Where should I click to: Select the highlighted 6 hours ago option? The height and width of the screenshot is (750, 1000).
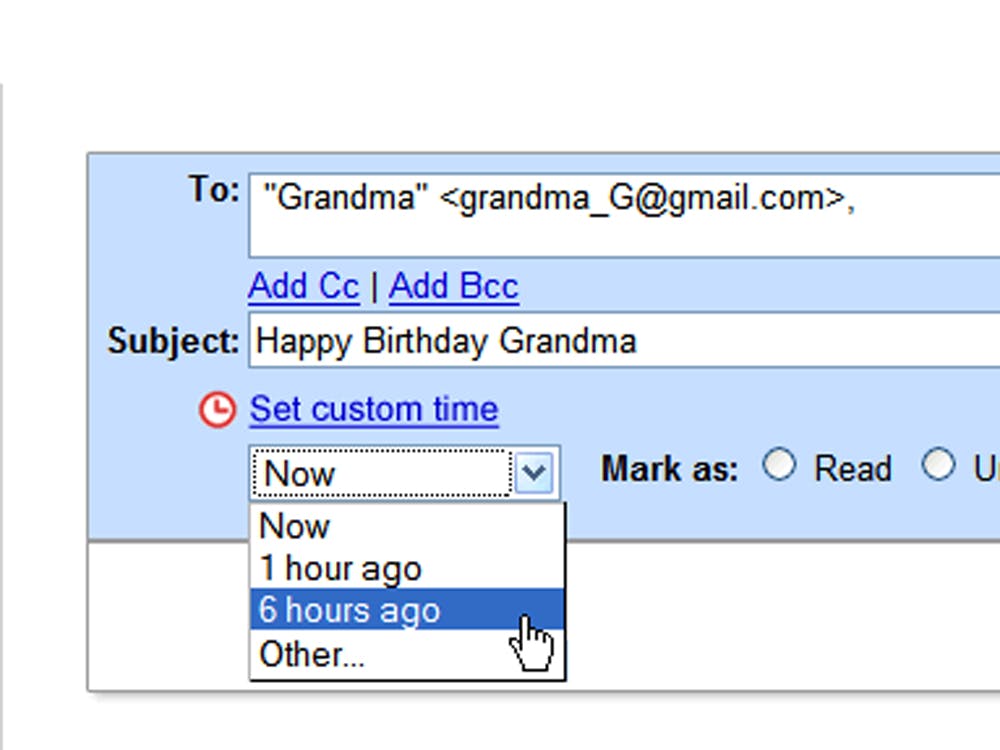click(x=407, y=610)
